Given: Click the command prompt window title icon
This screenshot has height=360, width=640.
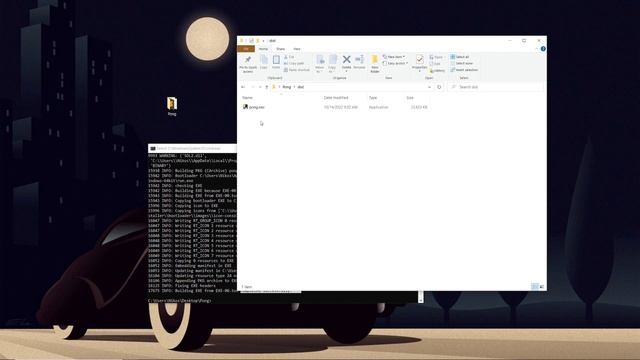Looking at the screenshot, I should 153,149.
